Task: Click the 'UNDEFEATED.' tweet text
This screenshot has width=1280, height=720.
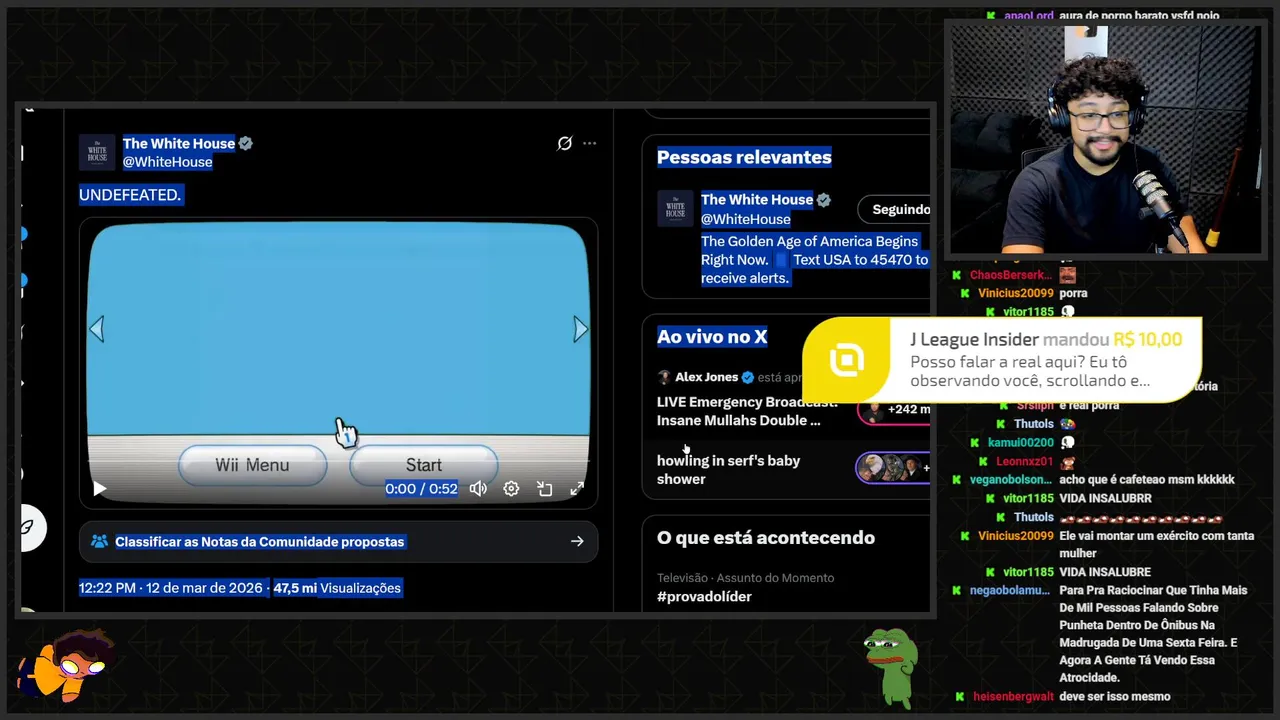Action: [130, 195]
